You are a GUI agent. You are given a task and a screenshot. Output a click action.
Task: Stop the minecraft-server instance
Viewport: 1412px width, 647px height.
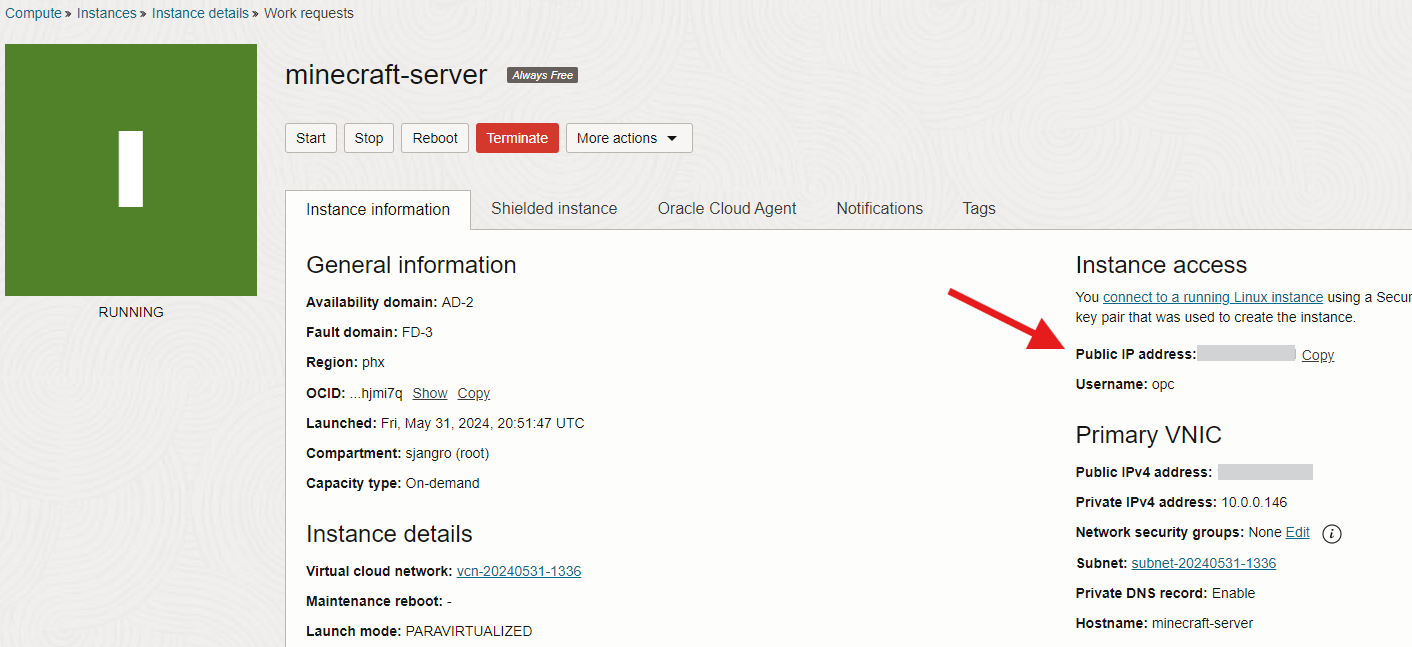[x=368, y=138]
